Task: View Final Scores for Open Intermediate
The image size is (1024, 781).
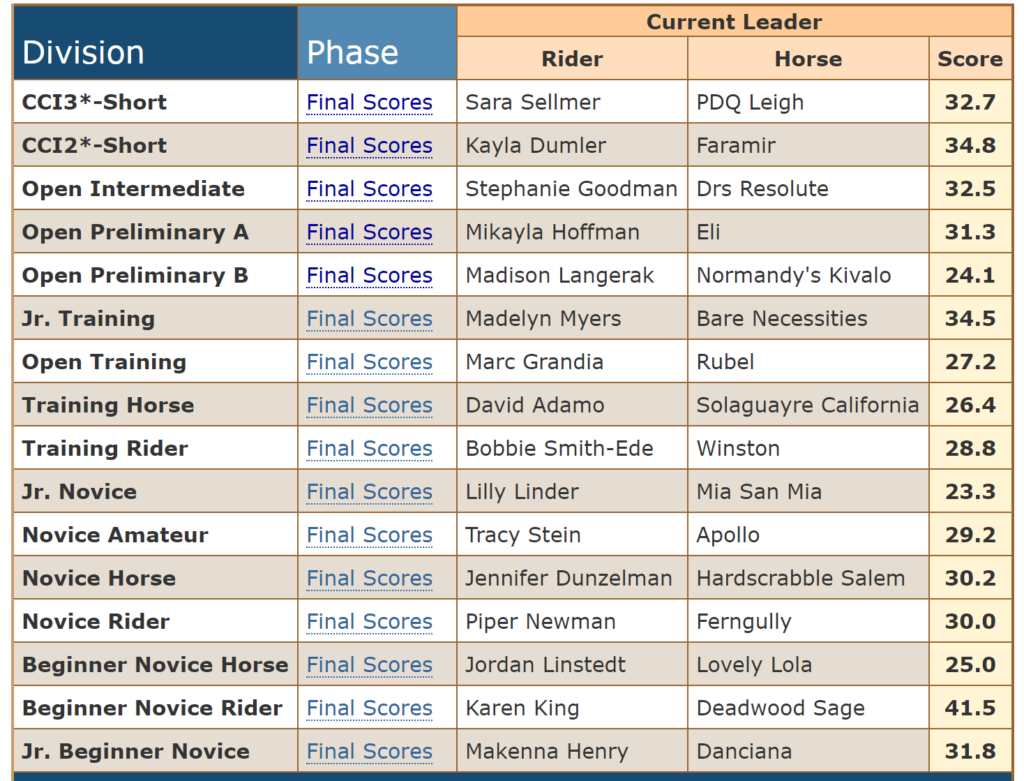Action: point(370,189)
